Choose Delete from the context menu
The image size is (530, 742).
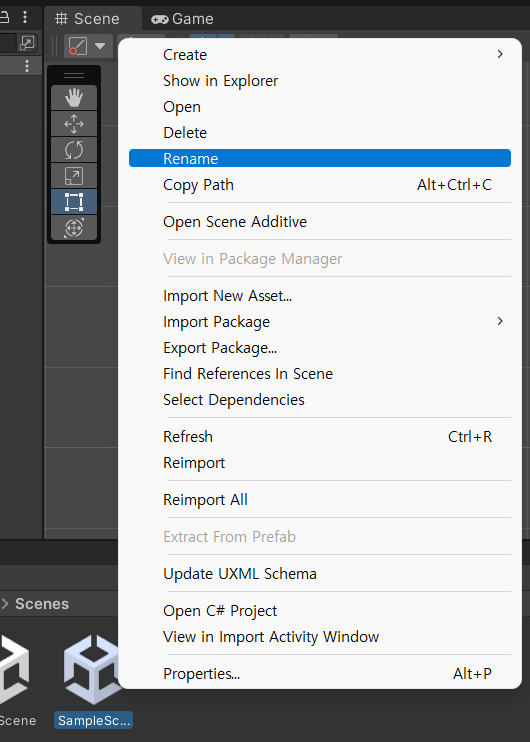[320, 133]
